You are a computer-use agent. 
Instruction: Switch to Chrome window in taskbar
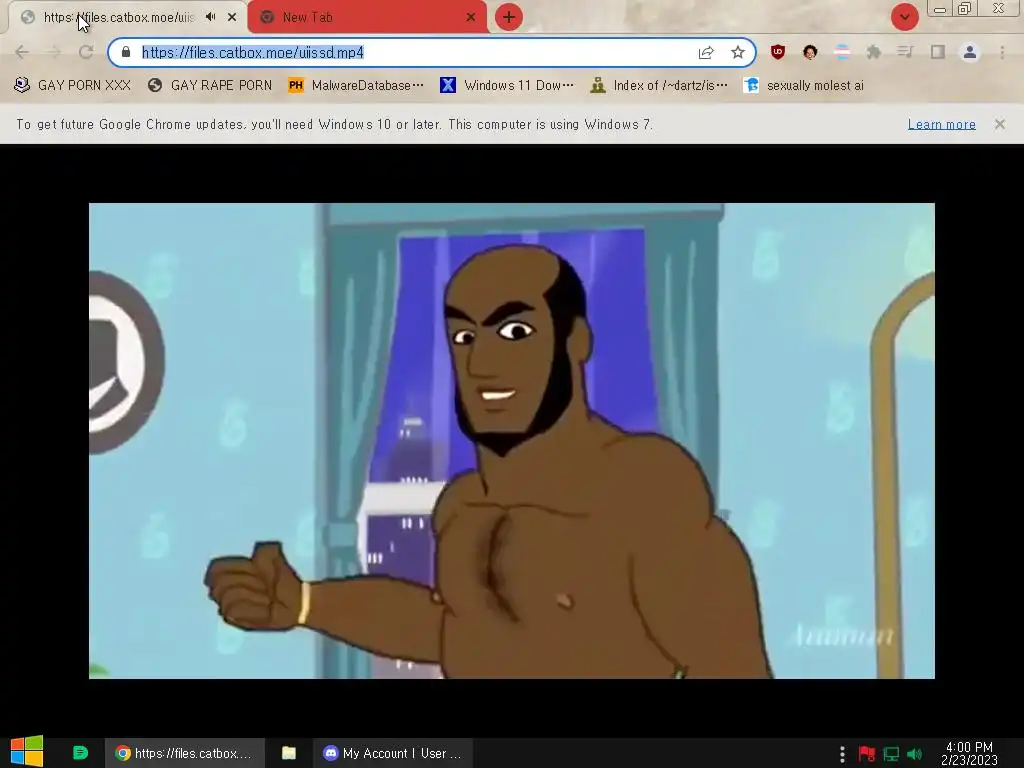(185, 753)
